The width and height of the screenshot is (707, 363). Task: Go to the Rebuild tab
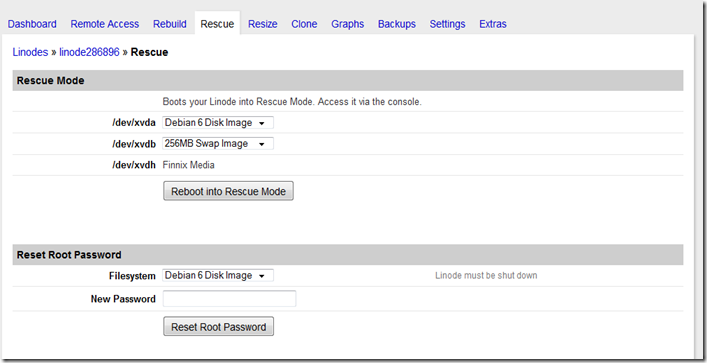pyautogui.click(x=170, y=24)
